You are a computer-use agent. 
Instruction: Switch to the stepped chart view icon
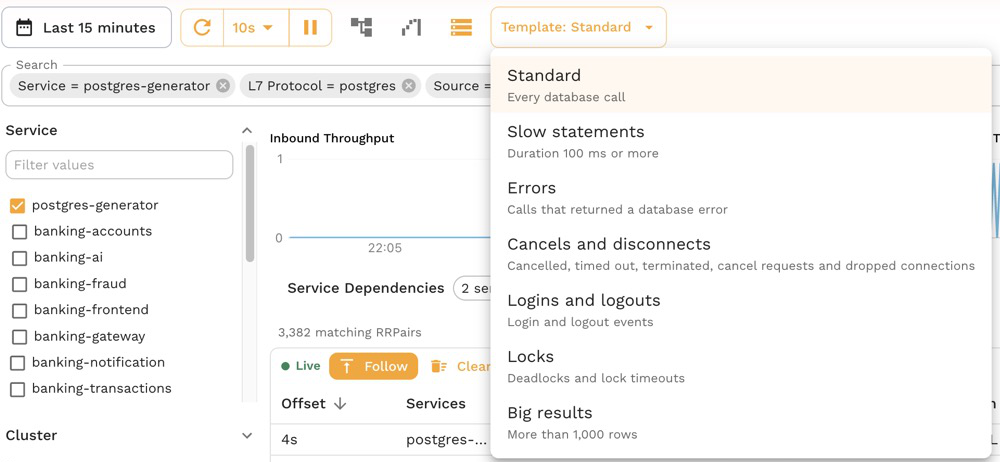(x=411, y=27)
